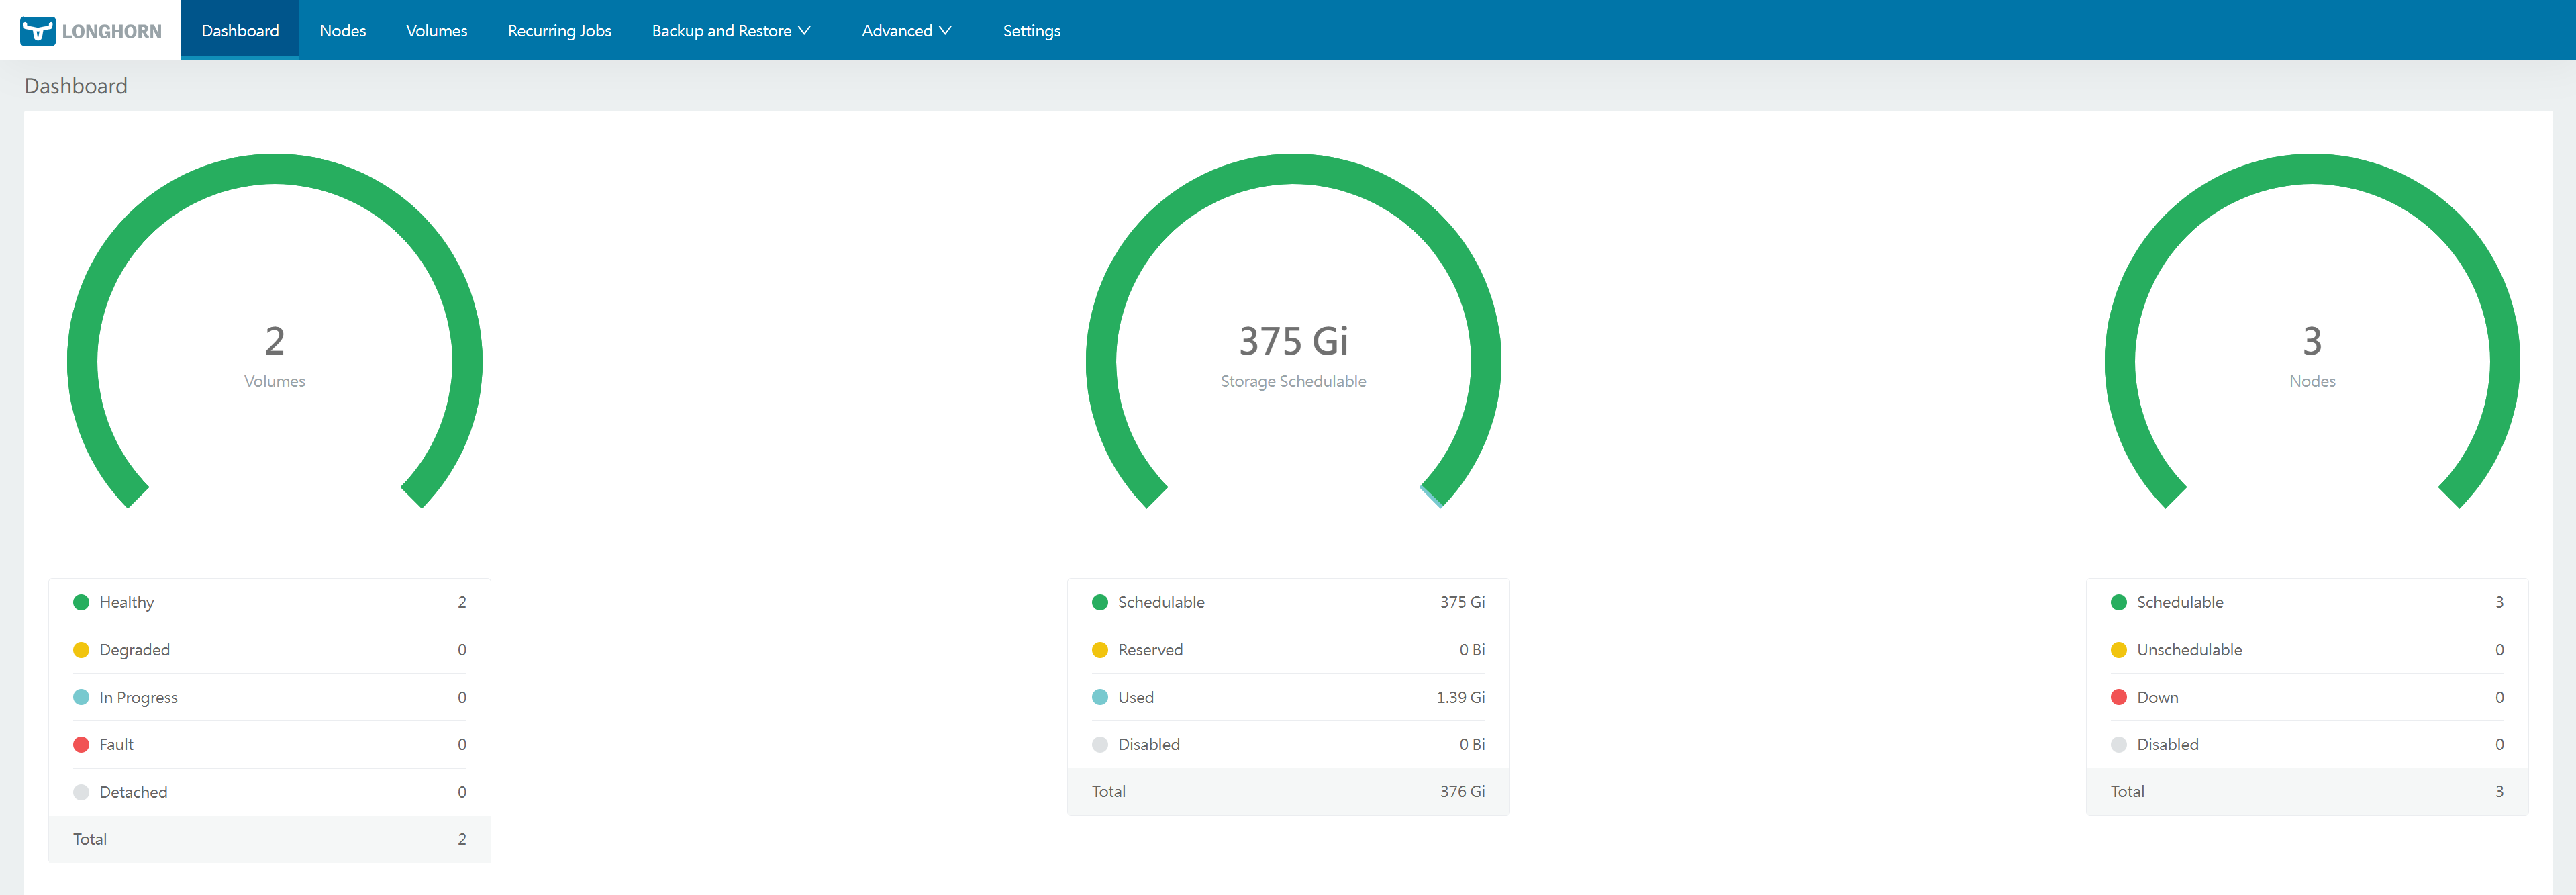Click the green nodes Schedulable dot
This screenshot has height=895, width=2576.
[x=2118, y=602]
